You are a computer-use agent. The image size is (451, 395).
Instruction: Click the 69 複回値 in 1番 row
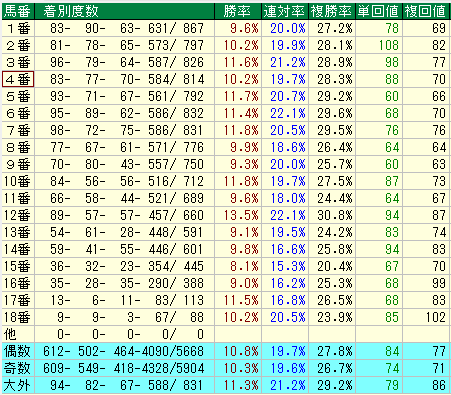pos(439,28)
